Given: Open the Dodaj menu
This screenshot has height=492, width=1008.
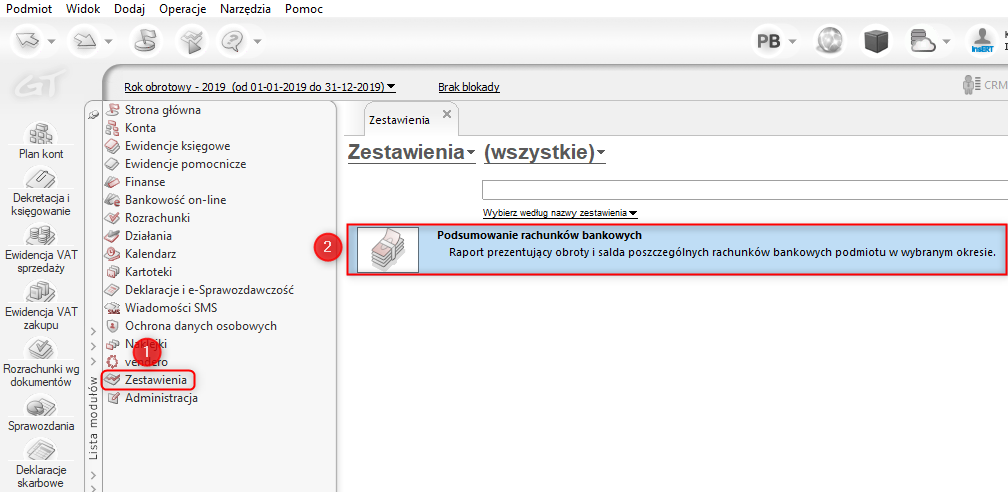Looking at the screenshot, I should 129,9.
